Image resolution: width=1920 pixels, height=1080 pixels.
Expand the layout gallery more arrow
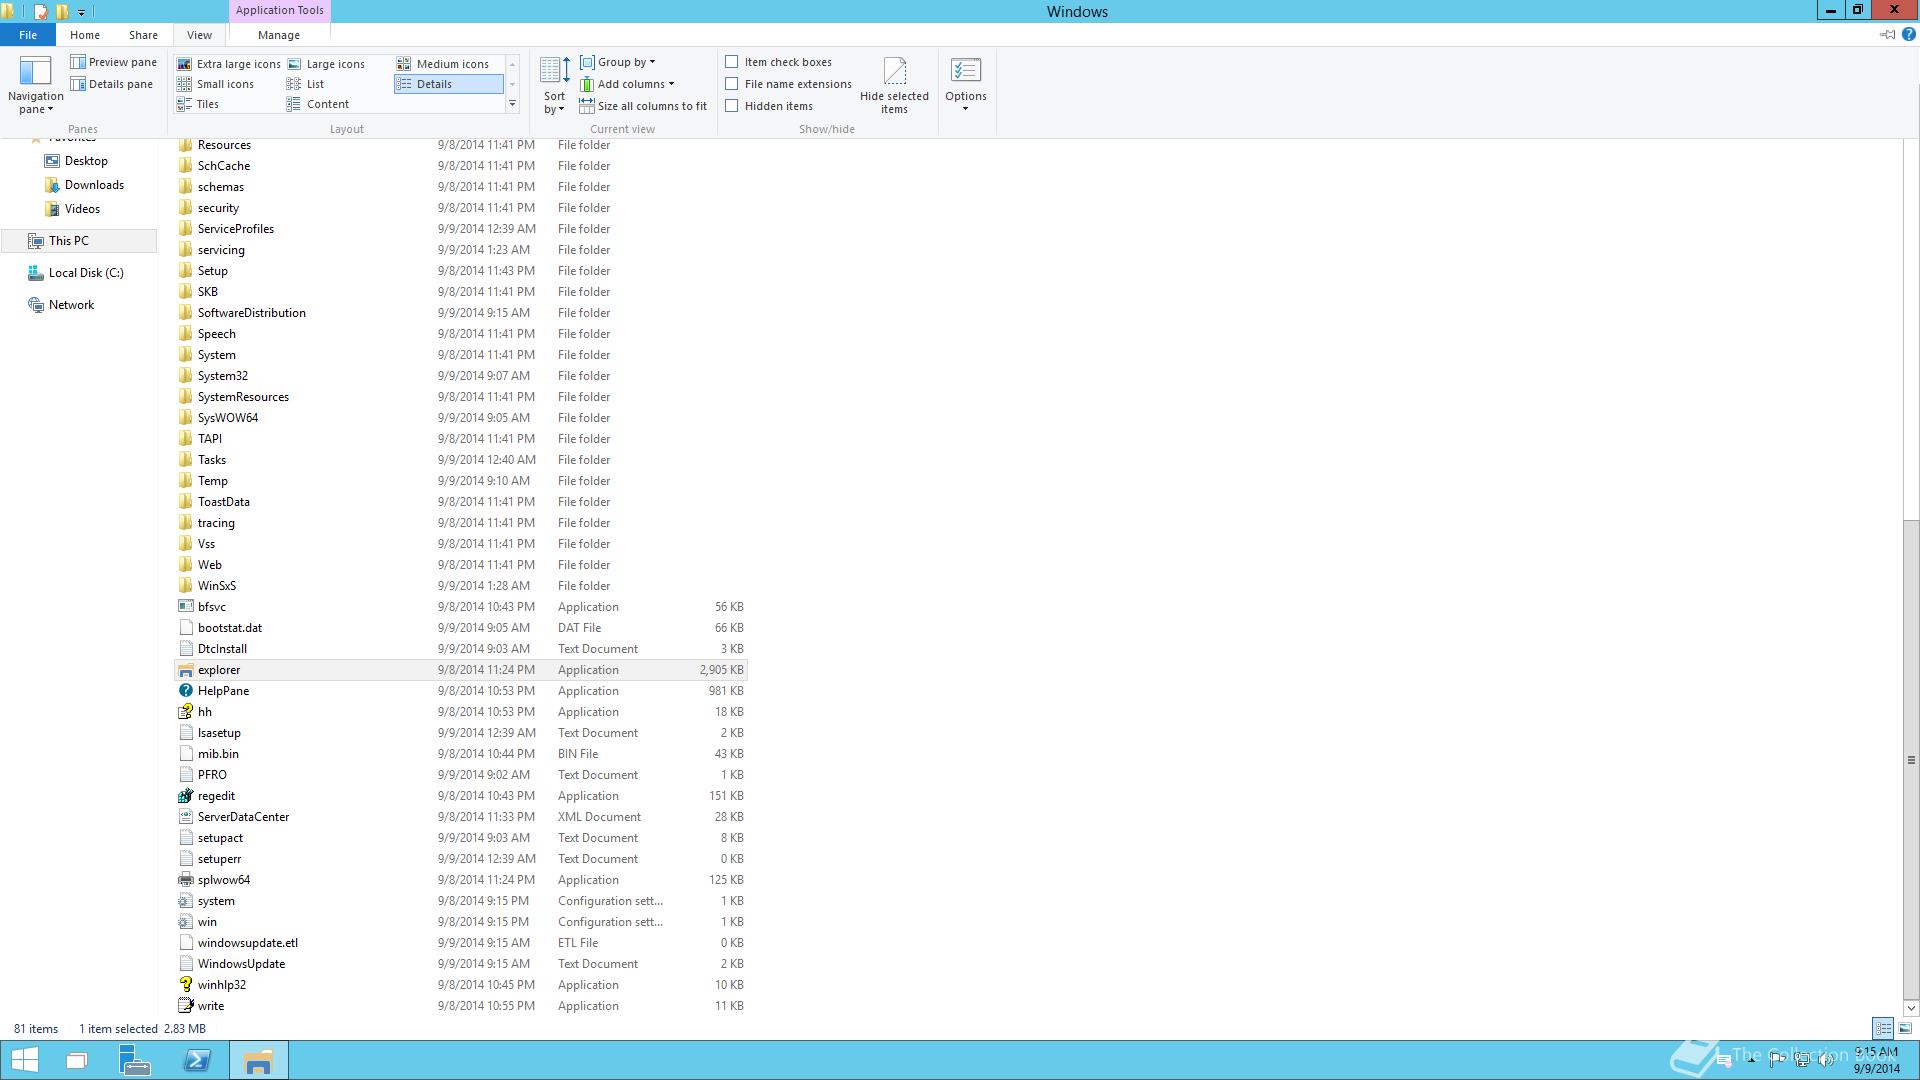click(x=512, y=104)
